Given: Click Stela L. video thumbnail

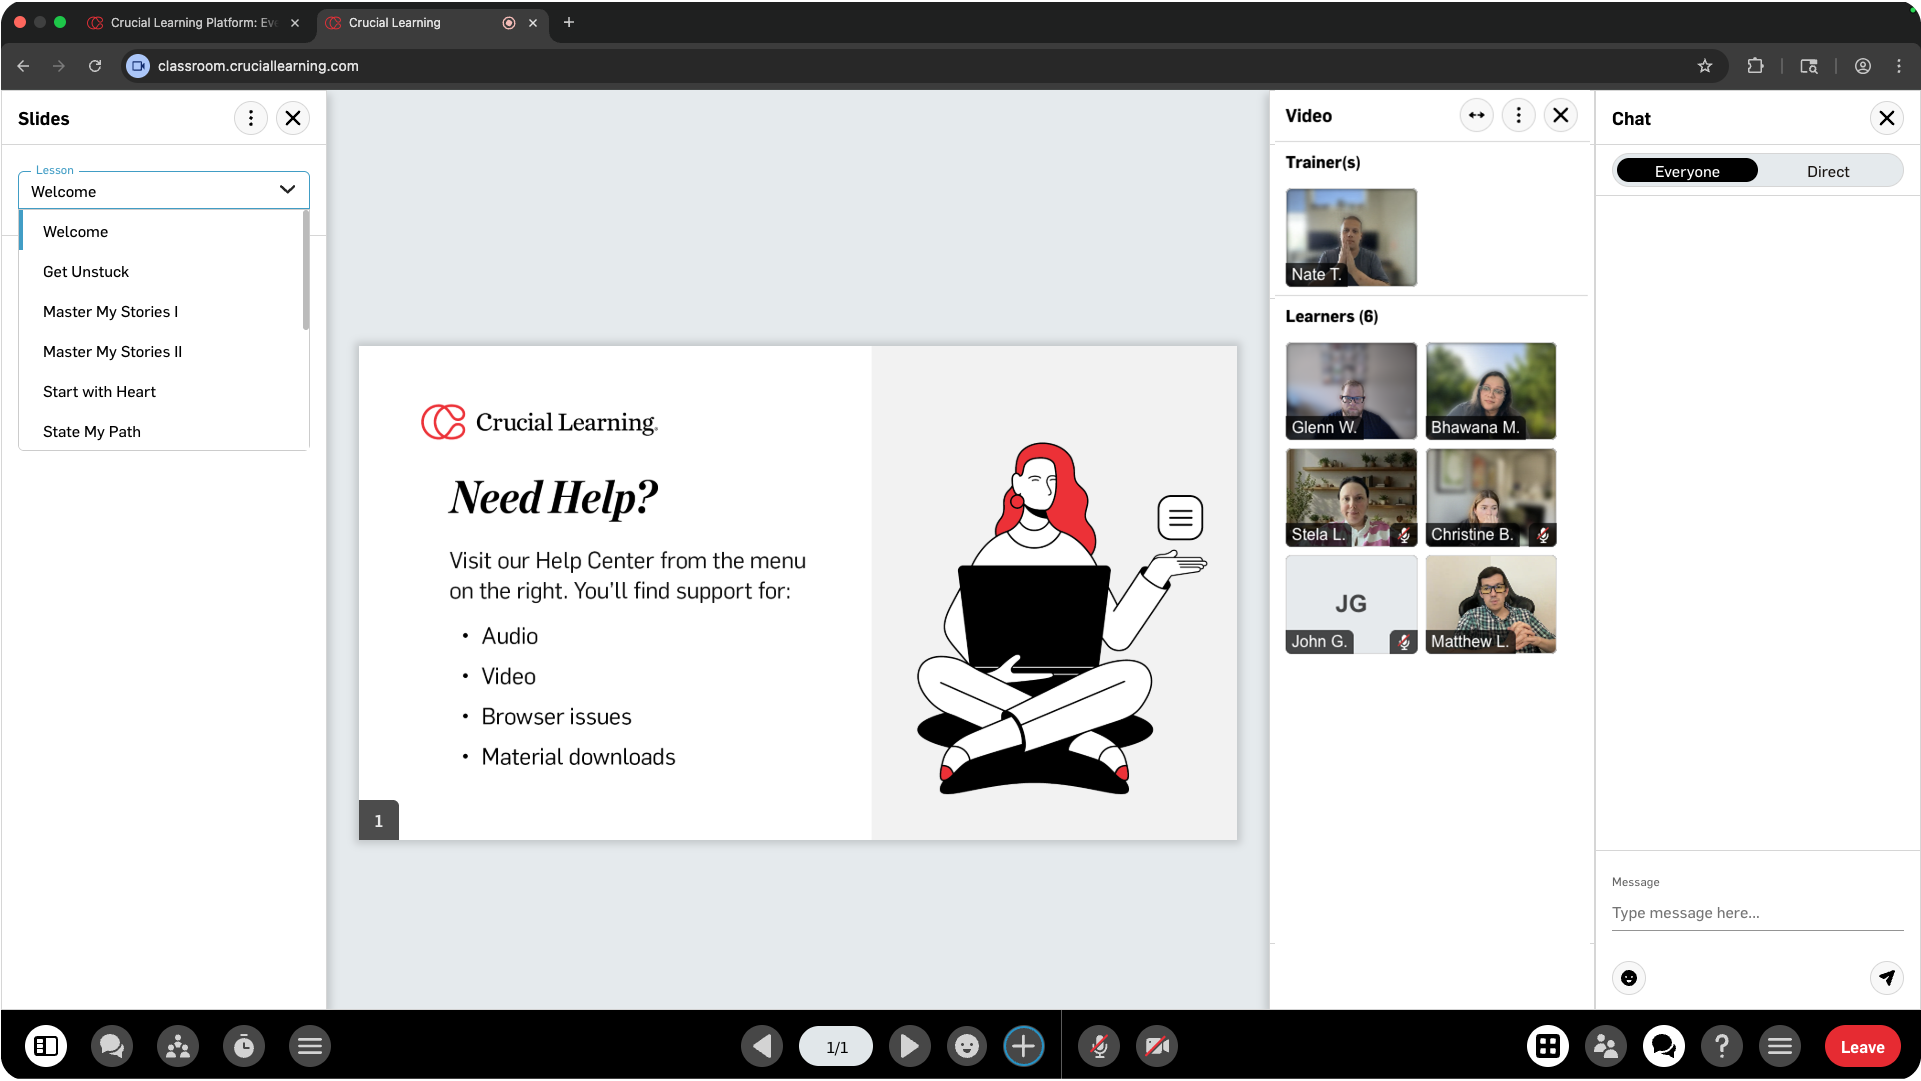Looking at the screenshot, I should pyautogui.click(x=1351, y=498).
